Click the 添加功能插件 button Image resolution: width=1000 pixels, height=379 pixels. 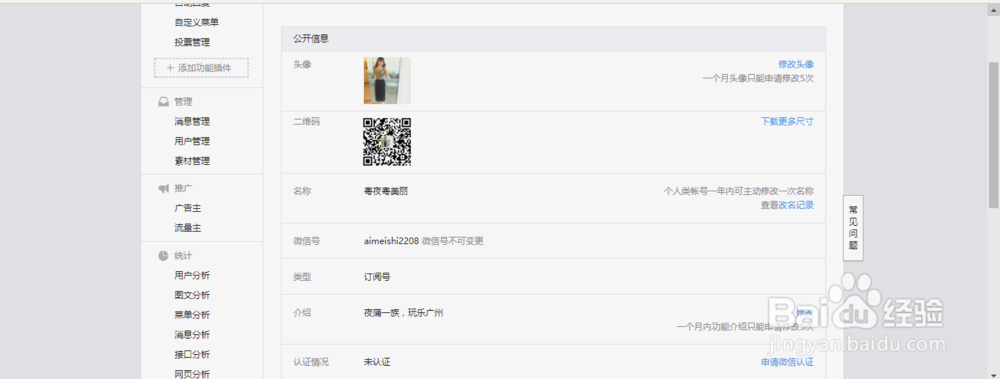202,68
